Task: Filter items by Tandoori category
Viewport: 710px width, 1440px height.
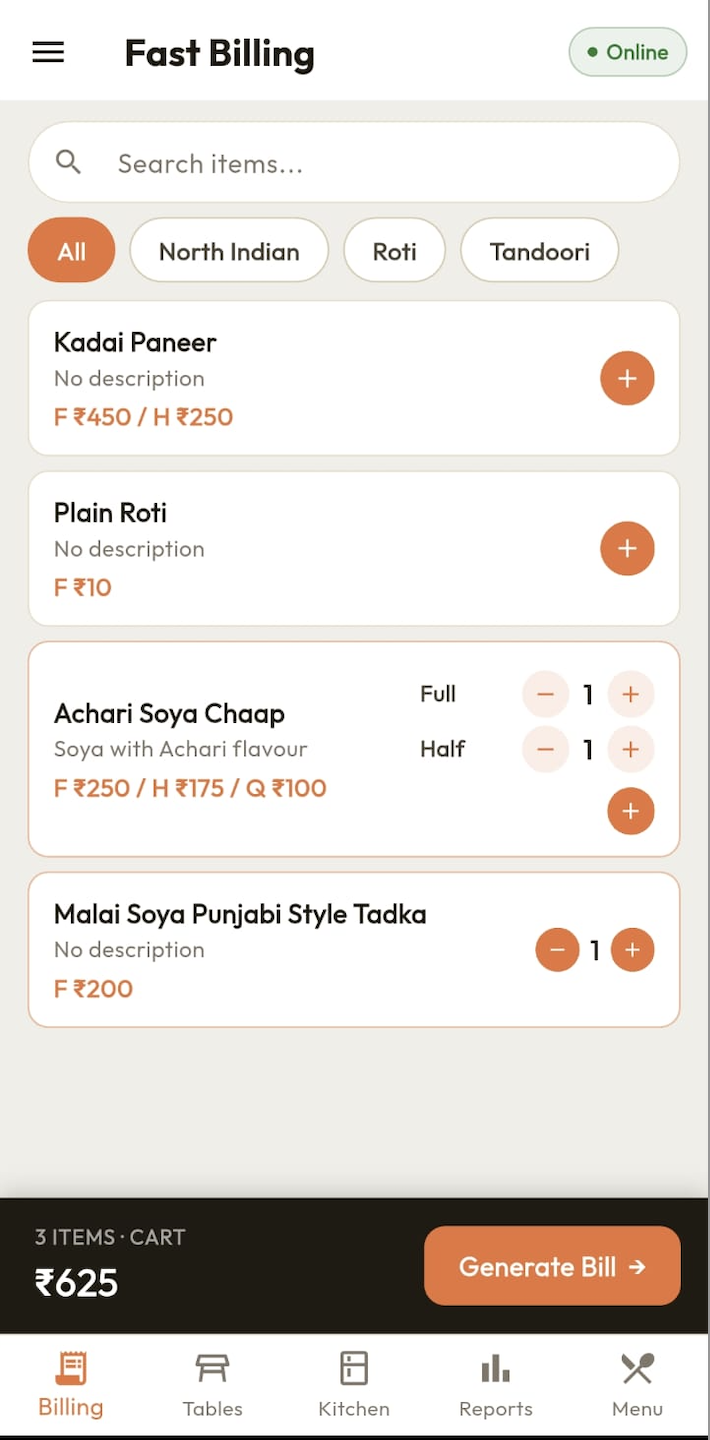Action: coord(539,251)
